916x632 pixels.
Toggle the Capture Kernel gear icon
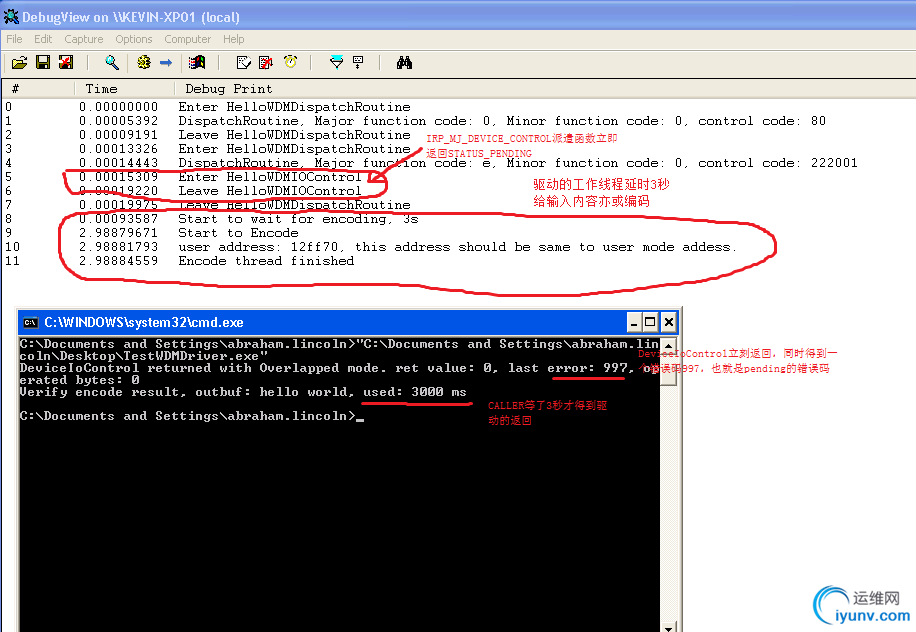click(x=144, y=62)
